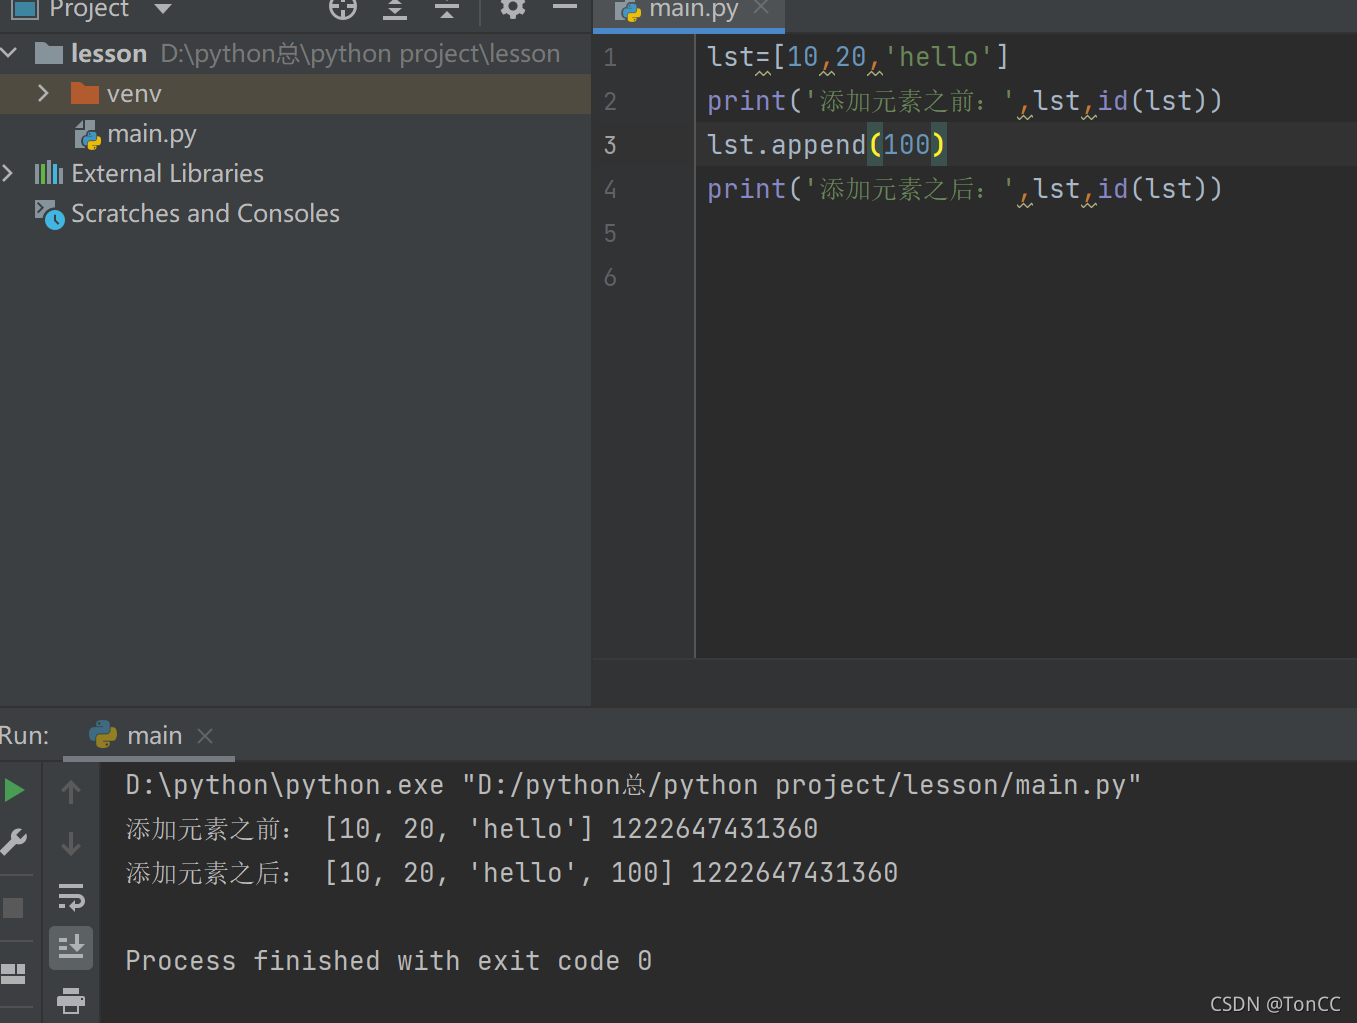Viewport: 1357px width, 1023px height.
Task: Click the lst.append(100) code line
Action: tap(826, 145)
